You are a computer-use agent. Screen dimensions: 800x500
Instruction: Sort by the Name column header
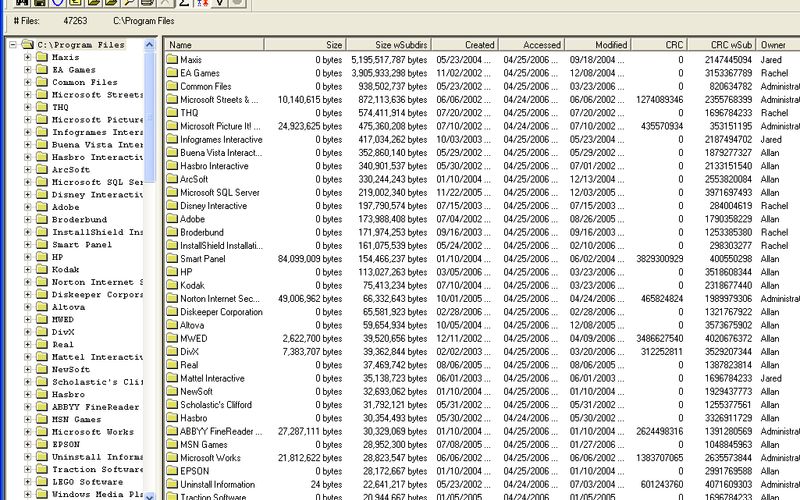(x=214, y=45)
